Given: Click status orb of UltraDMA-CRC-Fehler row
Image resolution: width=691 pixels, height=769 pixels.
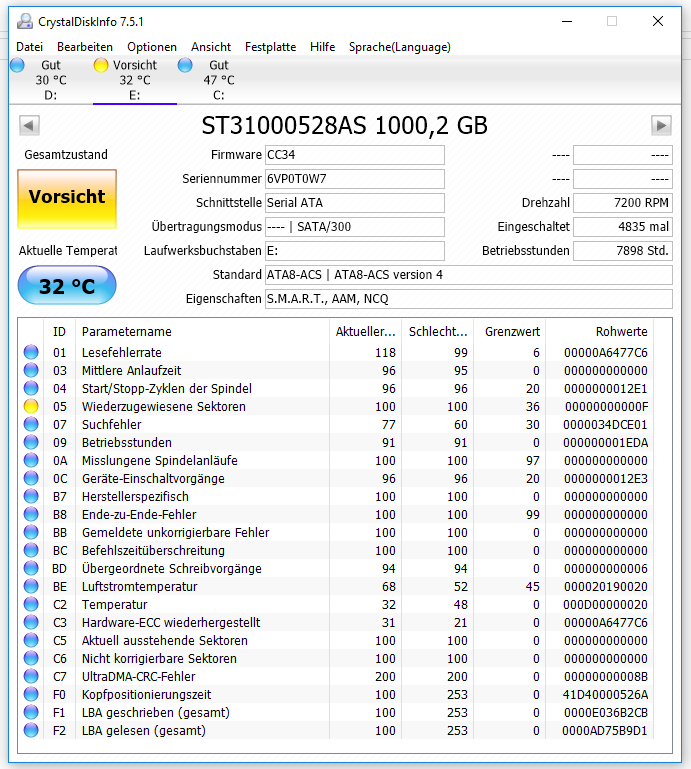Looking at the screenshot, I should tap(31, 676).
